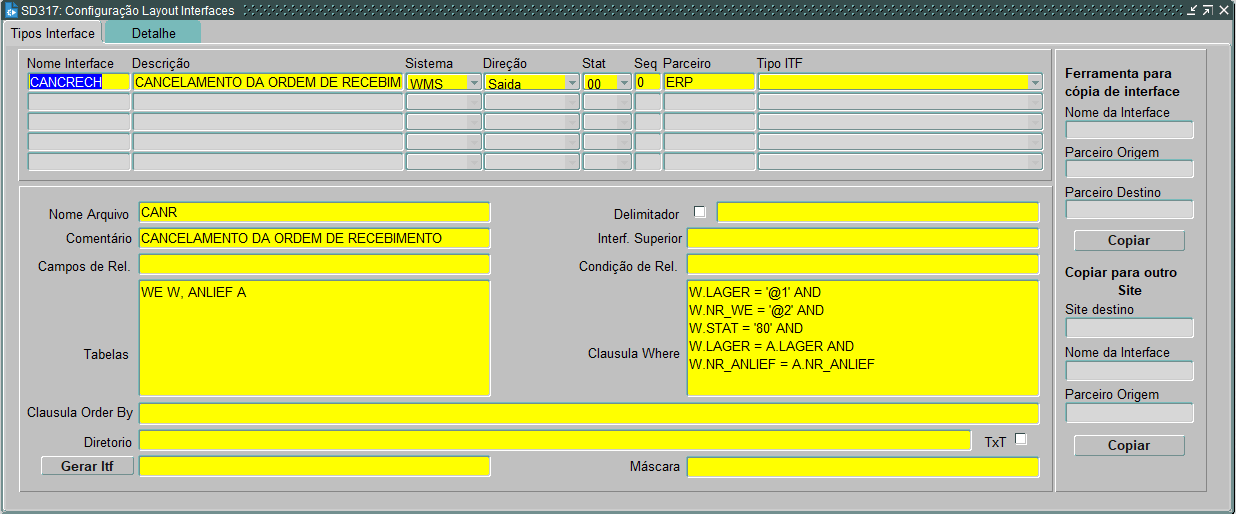Click the Ferramenta para cópia de interface heading
Image resolution: width=1236 pixels, height=514 pixels.
click(1122, 82)
